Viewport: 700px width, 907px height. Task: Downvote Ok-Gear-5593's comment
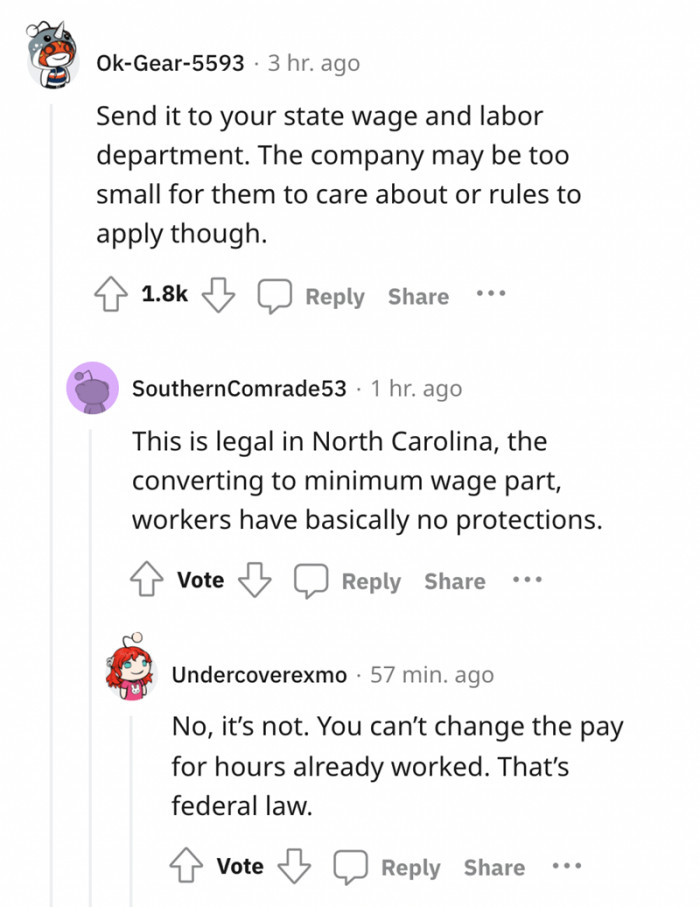pyautogui.click(x=217, y=296)
